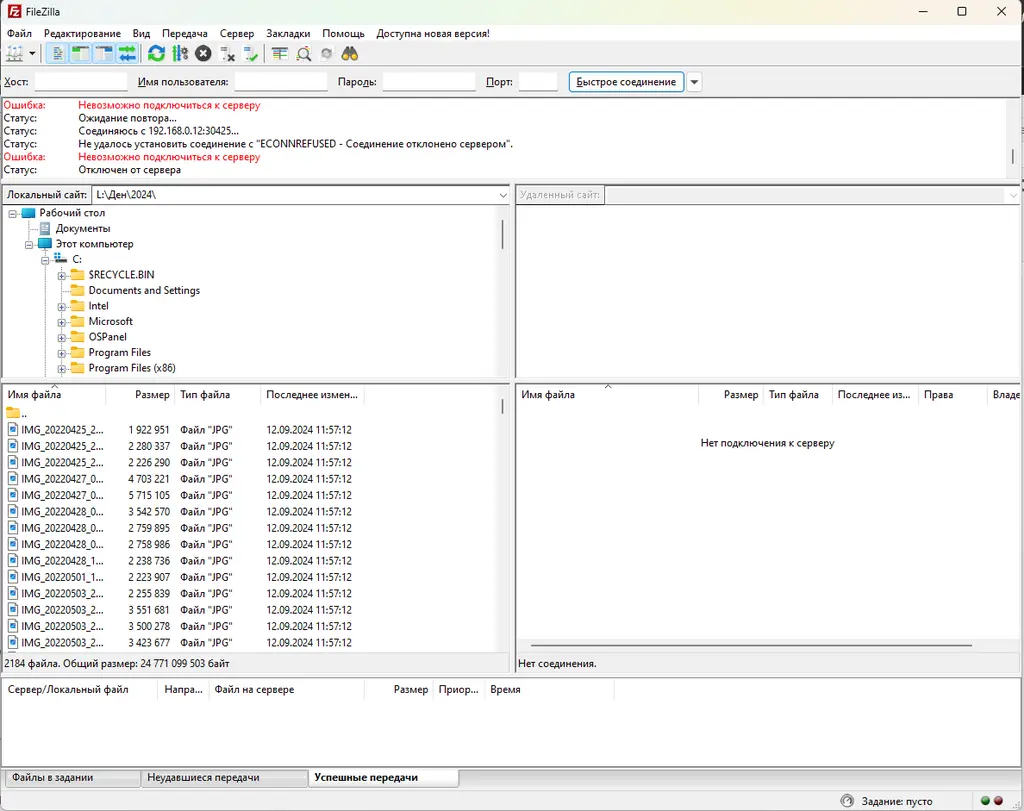Image resolution: width=1024 pixels, height=811 pixels.
Task: Open the Передача menu
Action: click(x=185, y=33)
